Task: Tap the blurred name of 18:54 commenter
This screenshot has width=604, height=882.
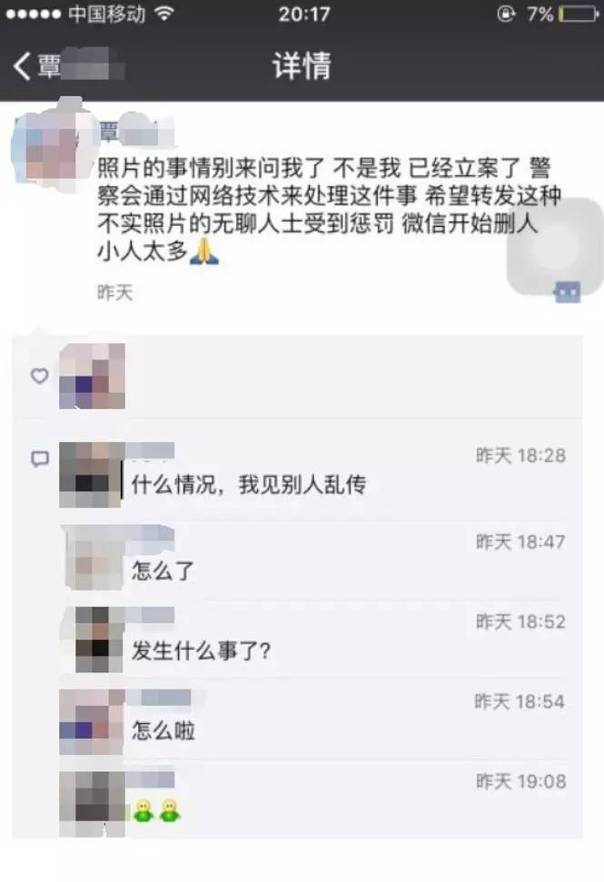Action: point(159,698)
